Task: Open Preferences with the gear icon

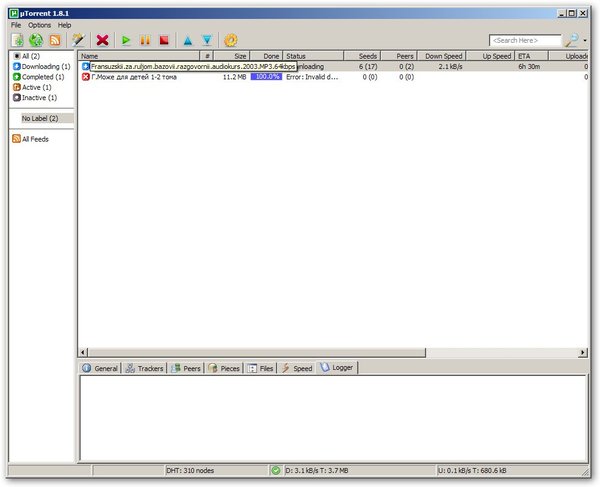Action: pyautogui.click(x=231, y=40)
